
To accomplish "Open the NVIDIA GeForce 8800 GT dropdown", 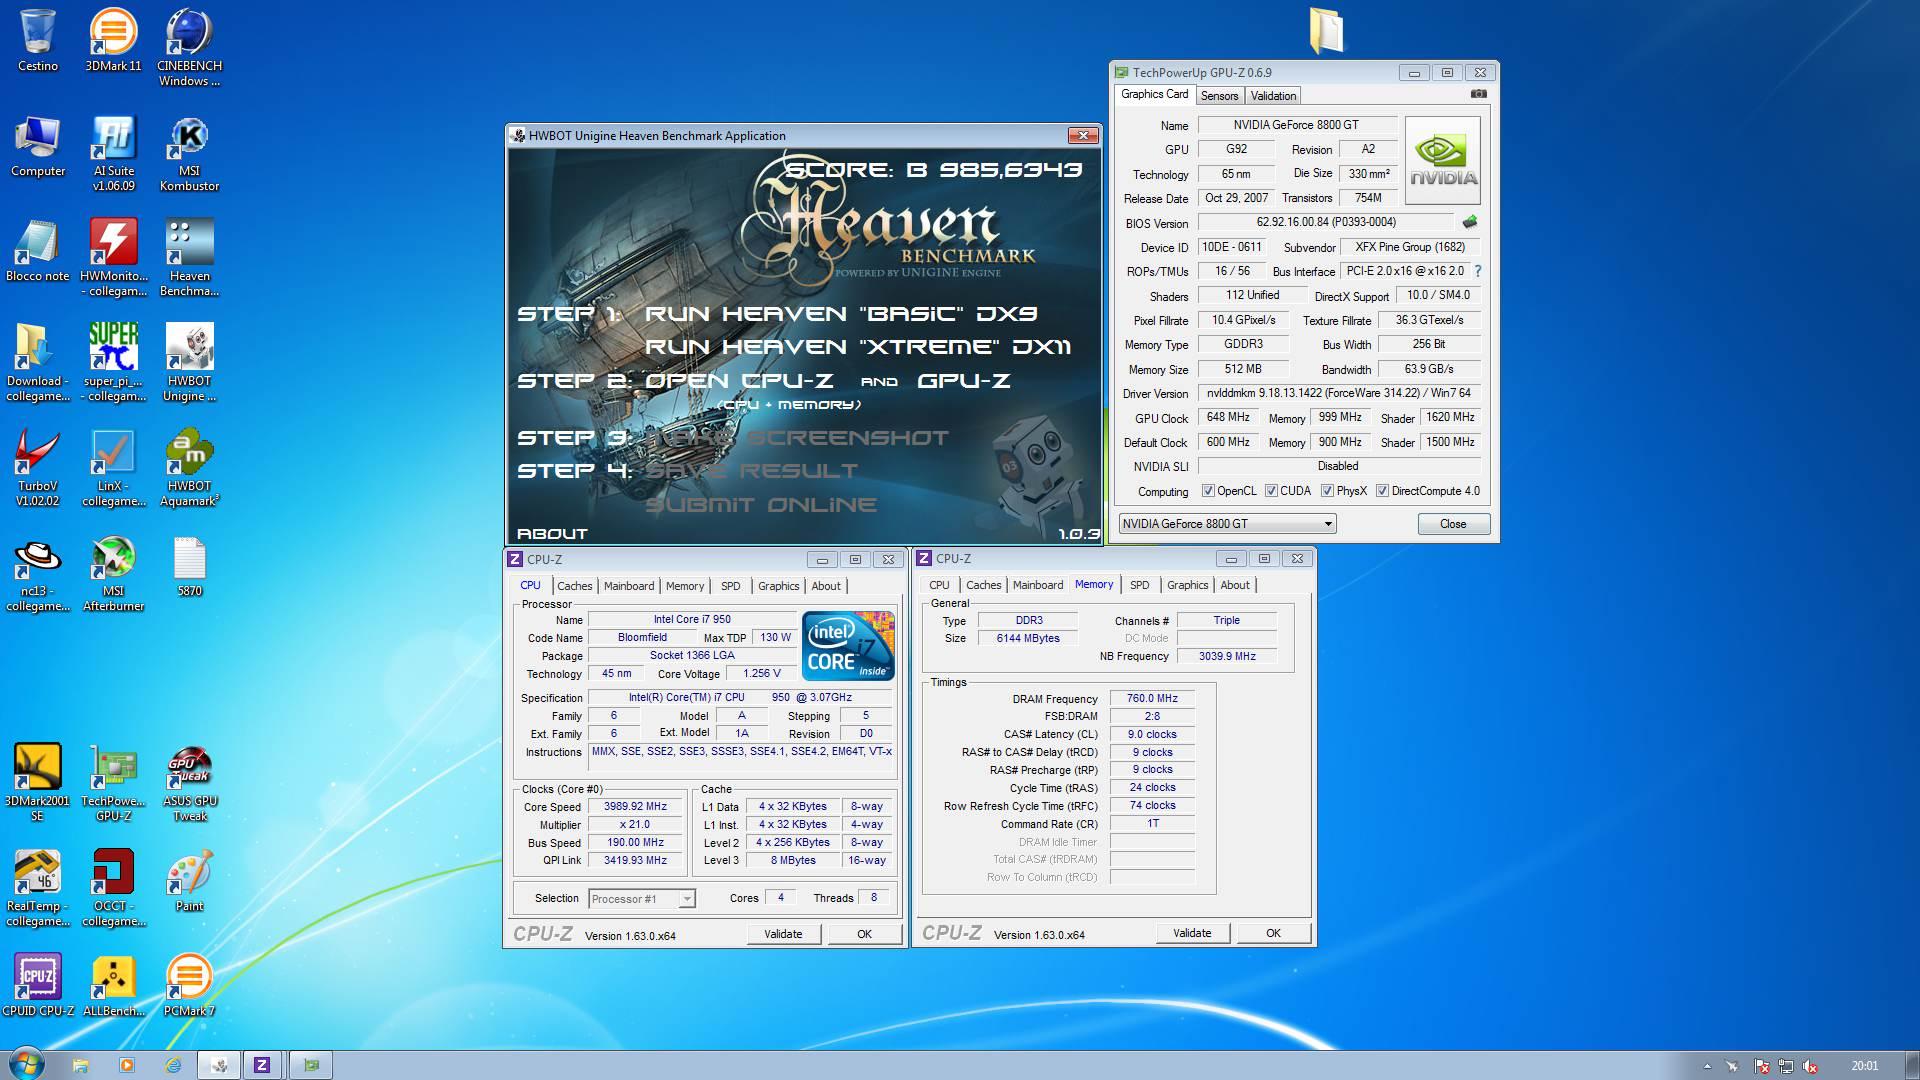I will tap(1227, 524).
